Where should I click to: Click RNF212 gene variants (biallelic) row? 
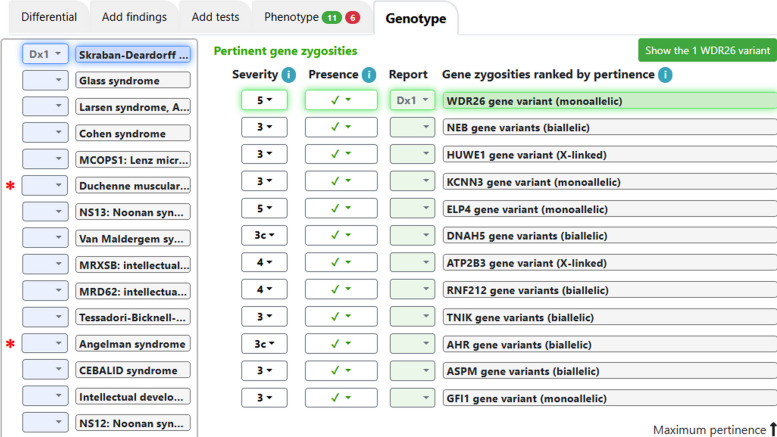pyautogui.click(x=610, y=290)
